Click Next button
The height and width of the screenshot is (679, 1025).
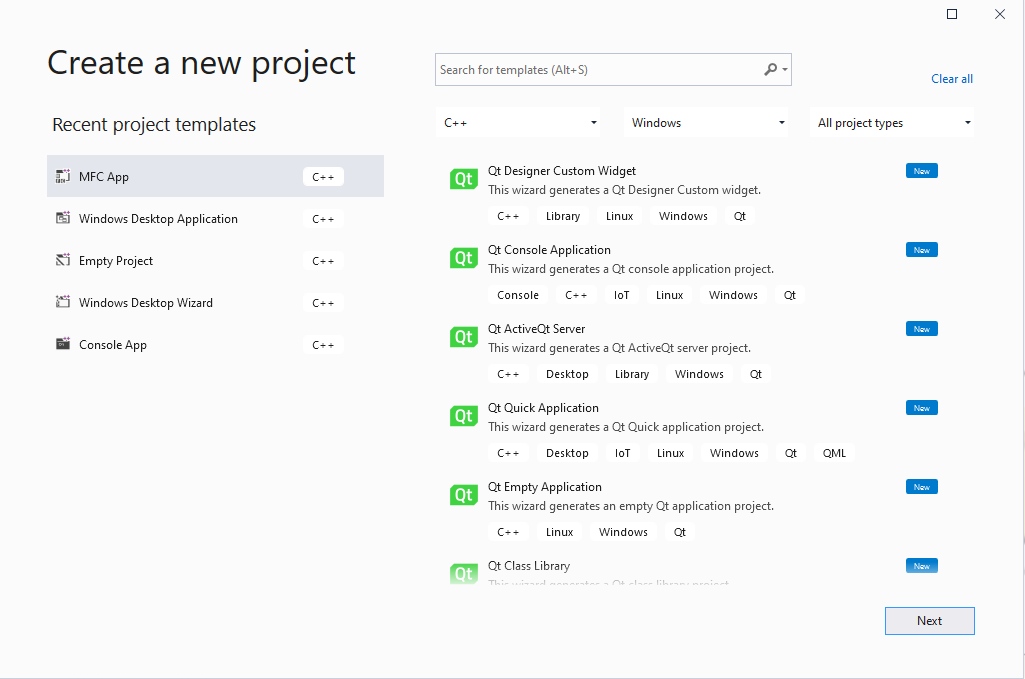pyautogui.click(x=930, y=621)
